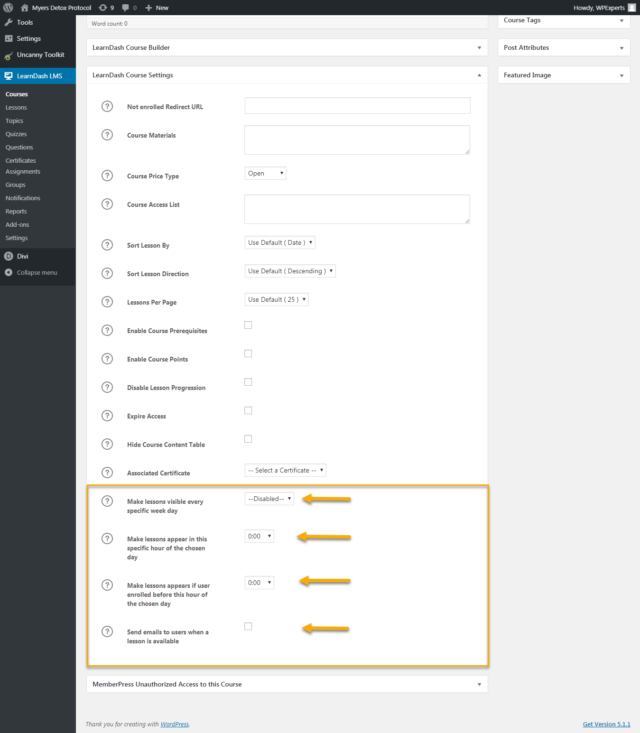Open the Course Price Type dropdown
Screen dimensions: 640x733
point(266,173)
